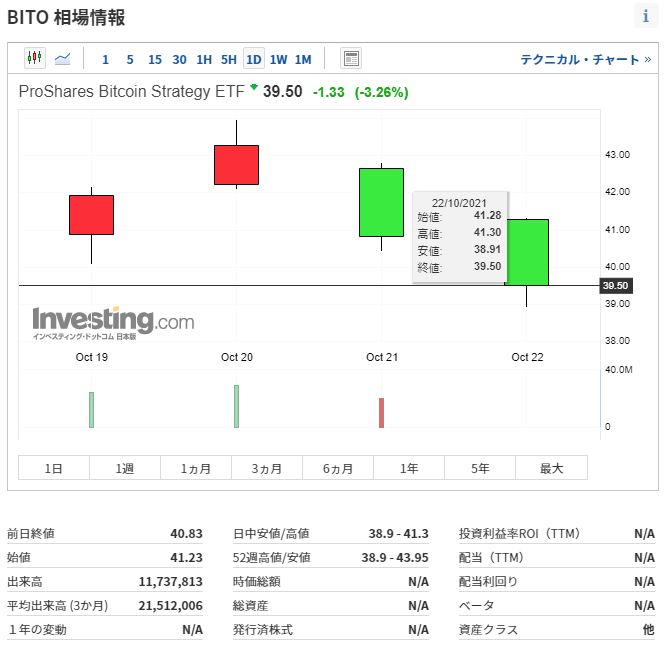Screen dimensions: 667x656
Task: Select the candlestick chart type icon
Action: 34,58
